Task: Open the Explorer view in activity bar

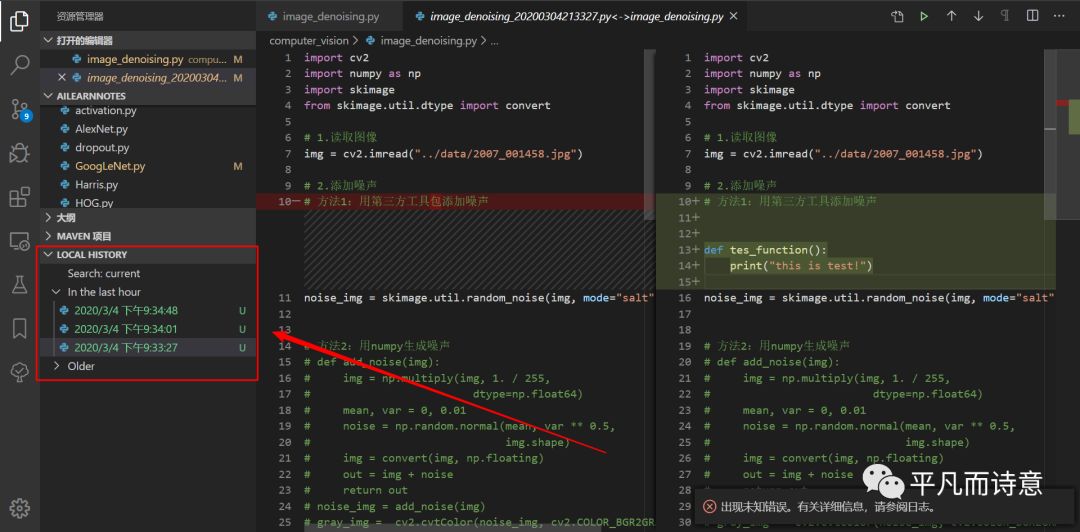Action: pyautogui.click(x=19, y=23)
